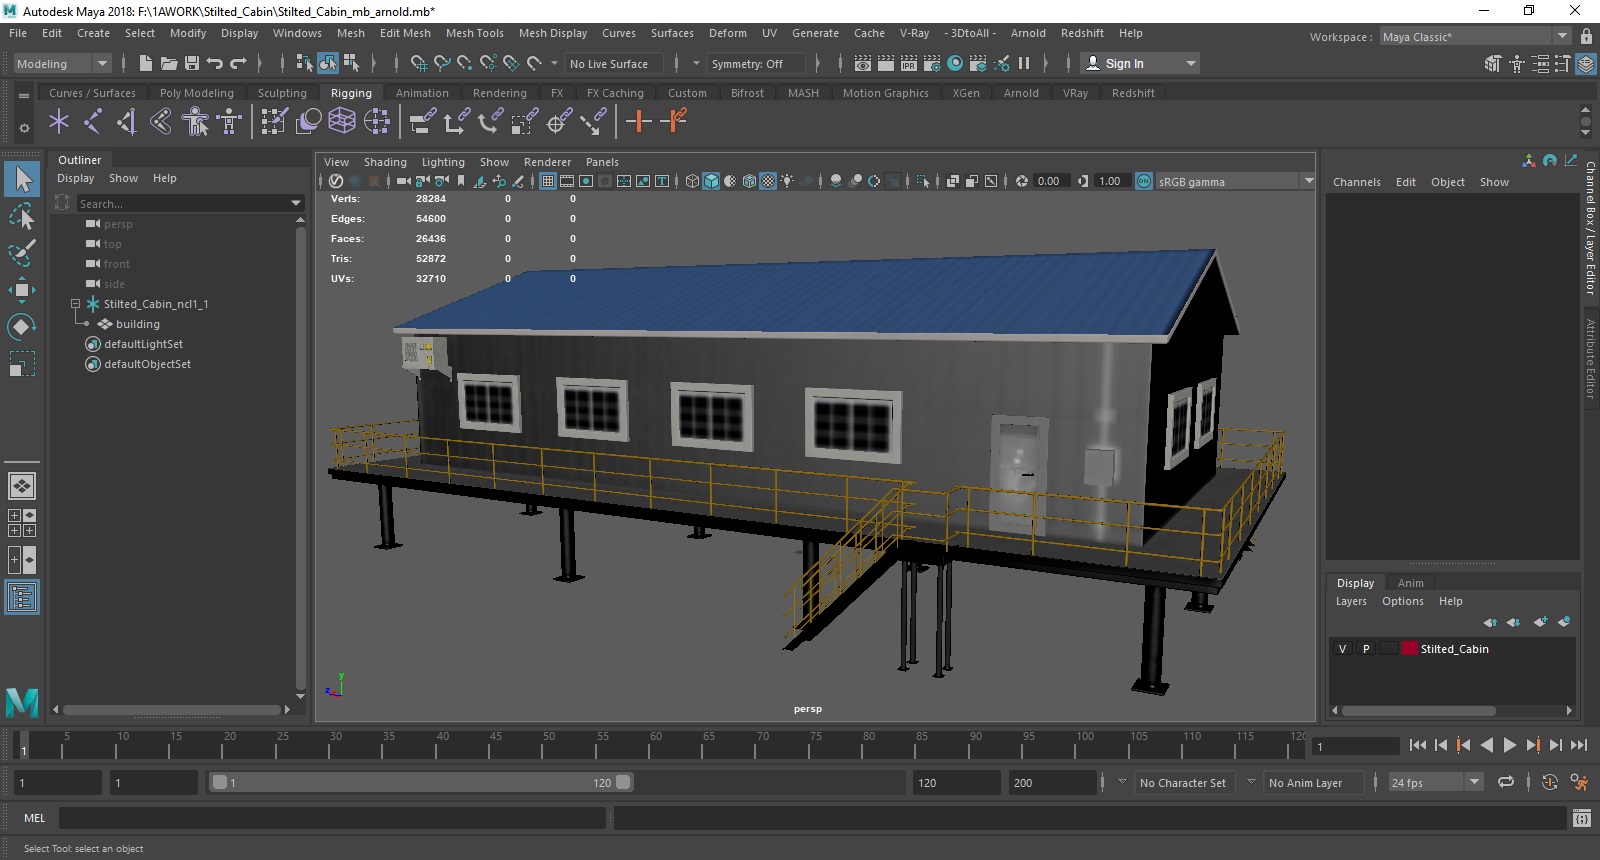The width and height of the screenshot is (1600, 860).
Task: Open the viewport Shading menu
Action: click(385, 162)
